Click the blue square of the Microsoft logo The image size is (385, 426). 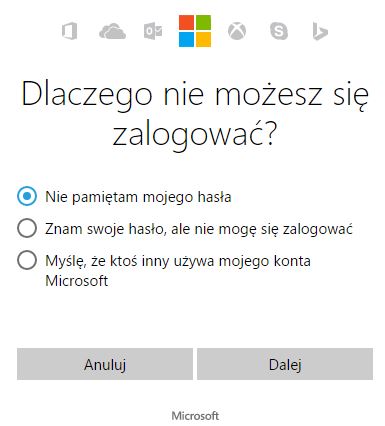pos(187,39)
